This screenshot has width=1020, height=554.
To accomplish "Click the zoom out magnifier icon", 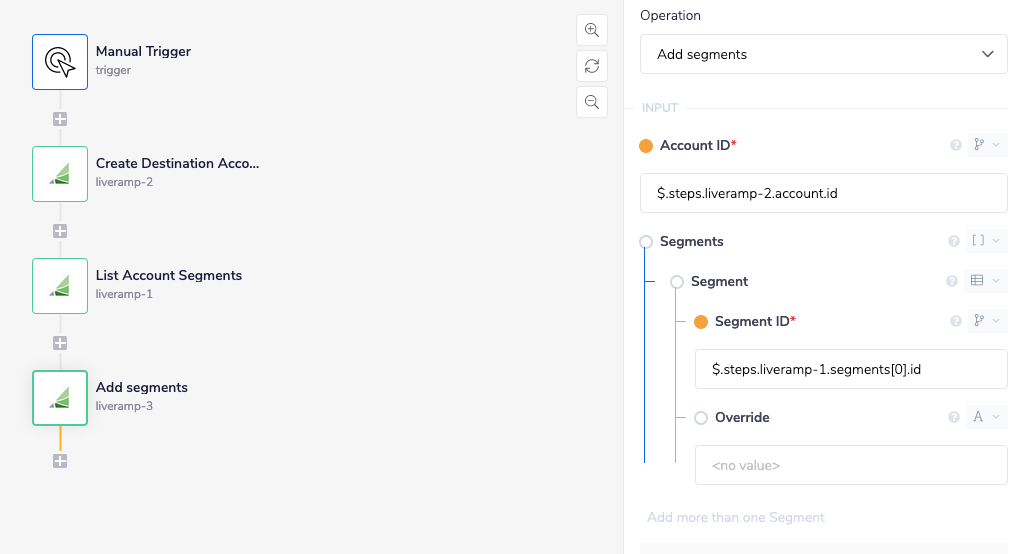I will (592, 102).
